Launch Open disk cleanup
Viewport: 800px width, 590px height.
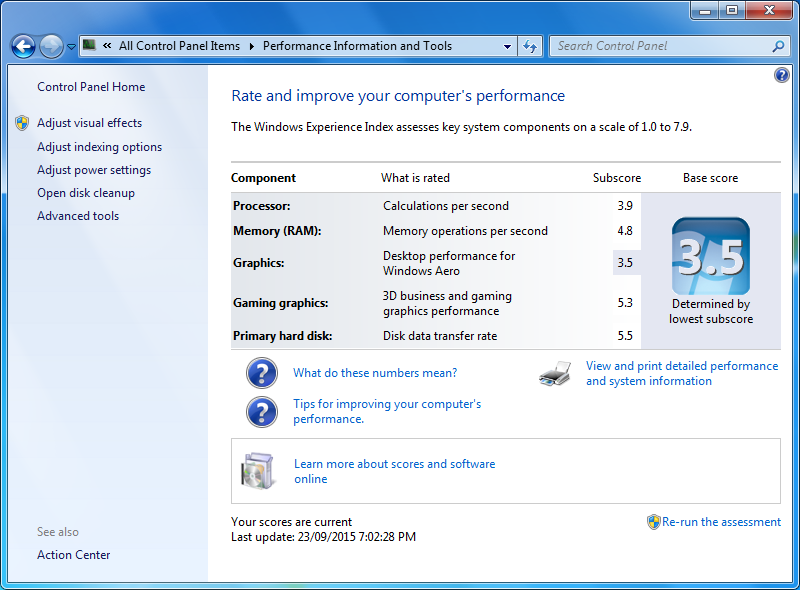[86, 193]
